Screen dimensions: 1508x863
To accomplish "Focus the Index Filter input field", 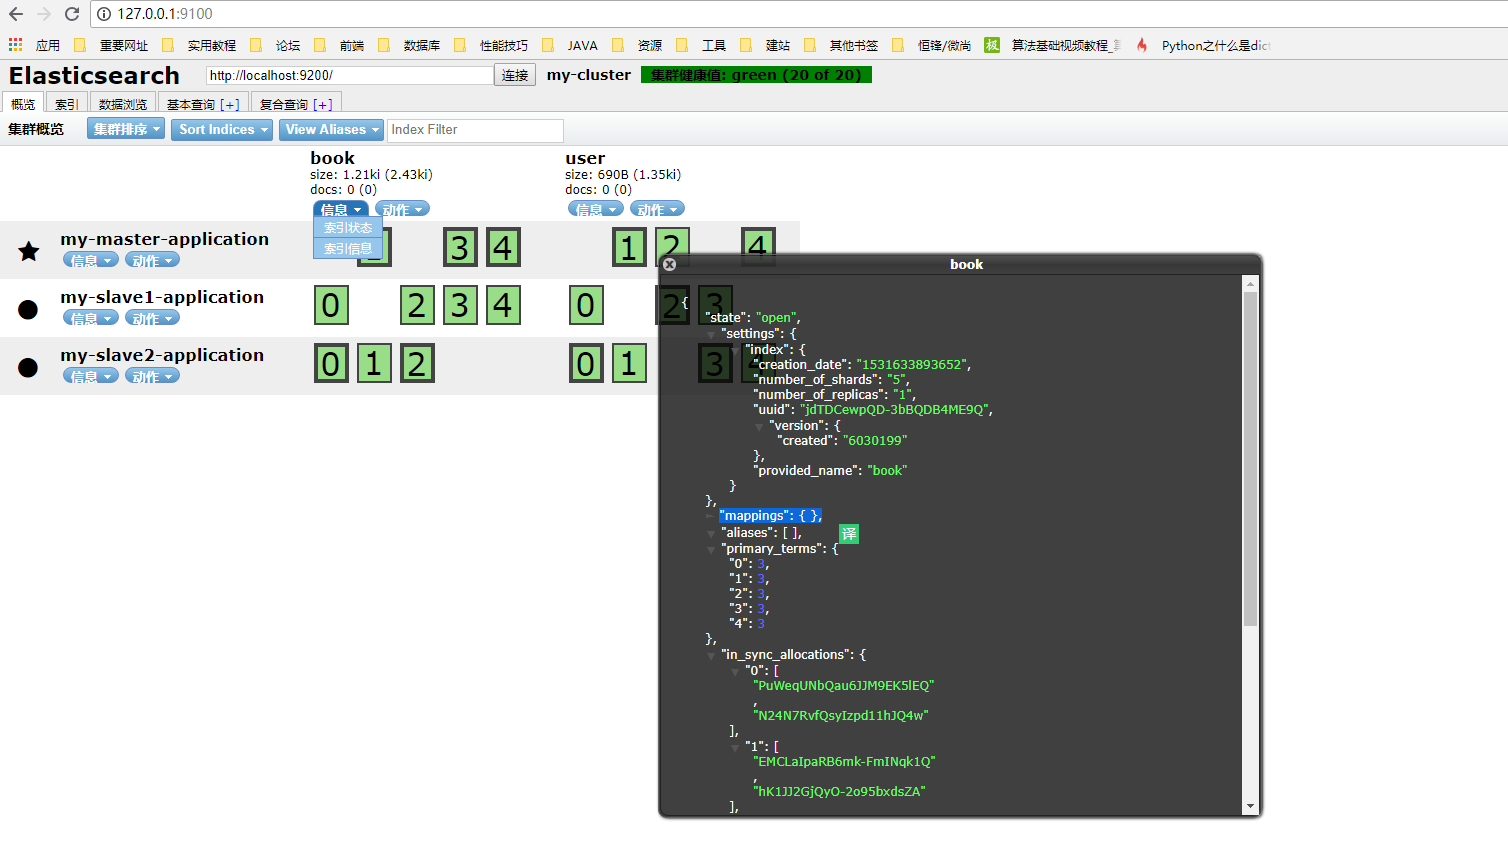I will 475,130.
